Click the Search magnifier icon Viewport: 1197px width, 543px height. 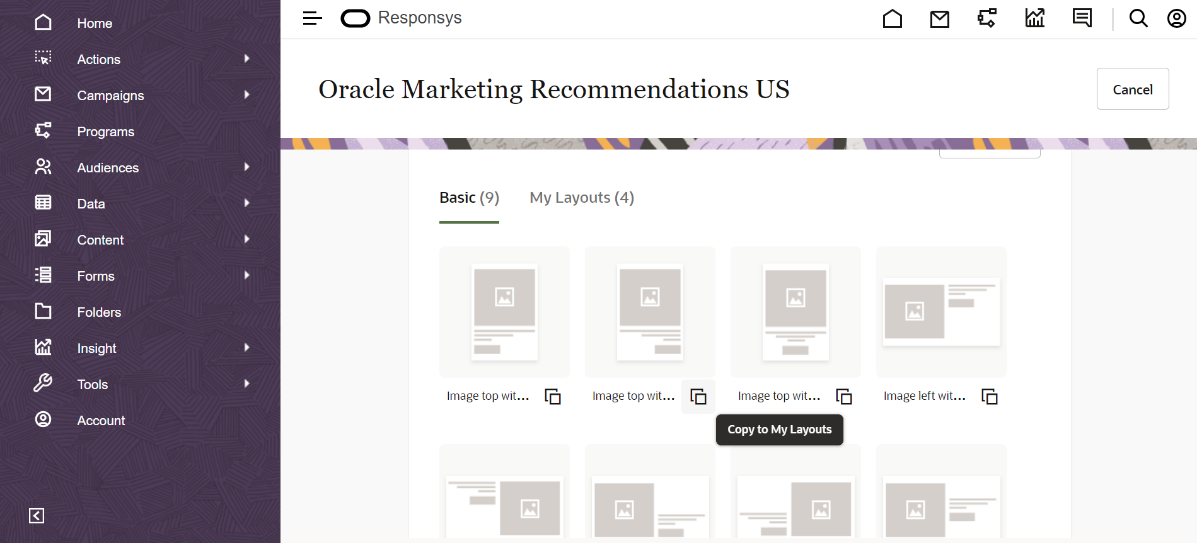(x=1138, y=18)
